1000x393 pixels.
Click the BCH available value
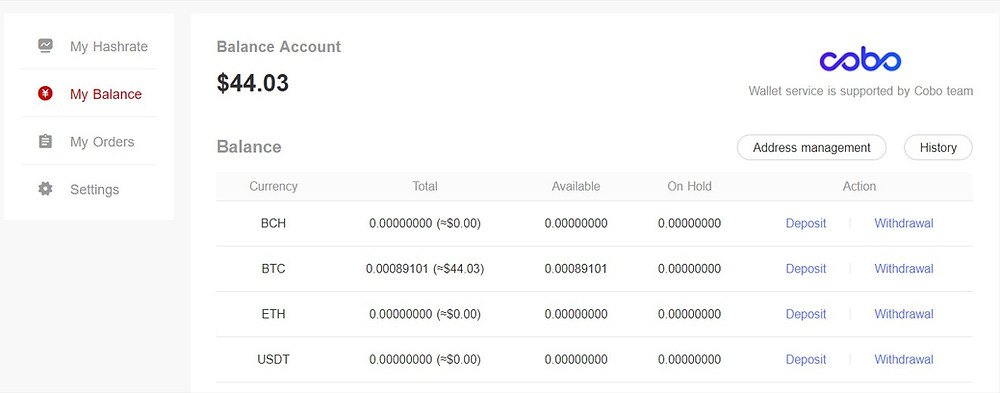pos(576,223)
